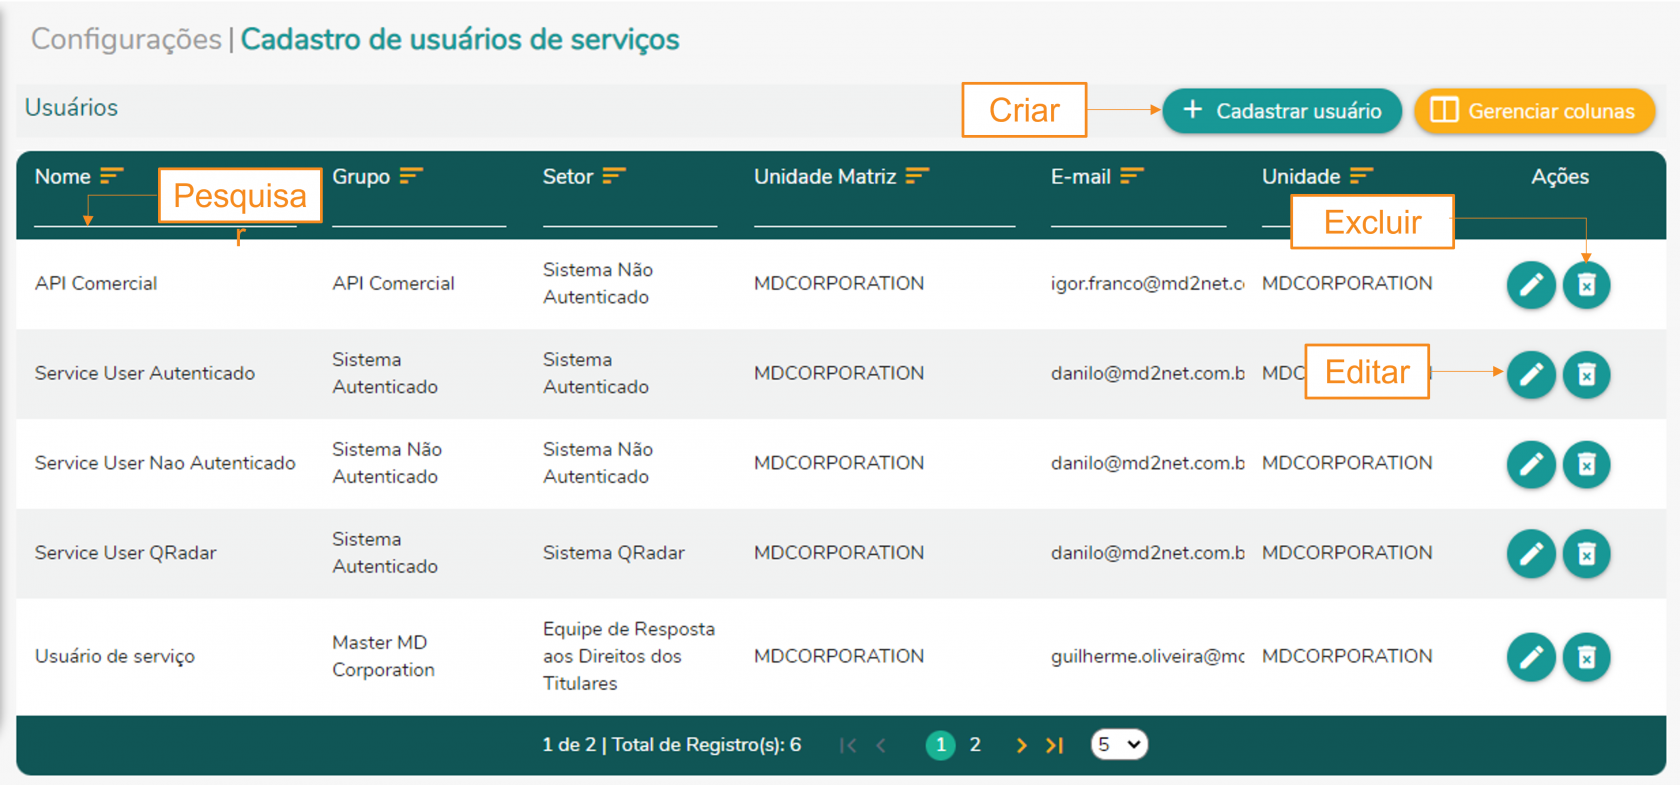Open Gerenciar colunas
Viewport: 1680px width, 785px height.
pos(1534,111)
